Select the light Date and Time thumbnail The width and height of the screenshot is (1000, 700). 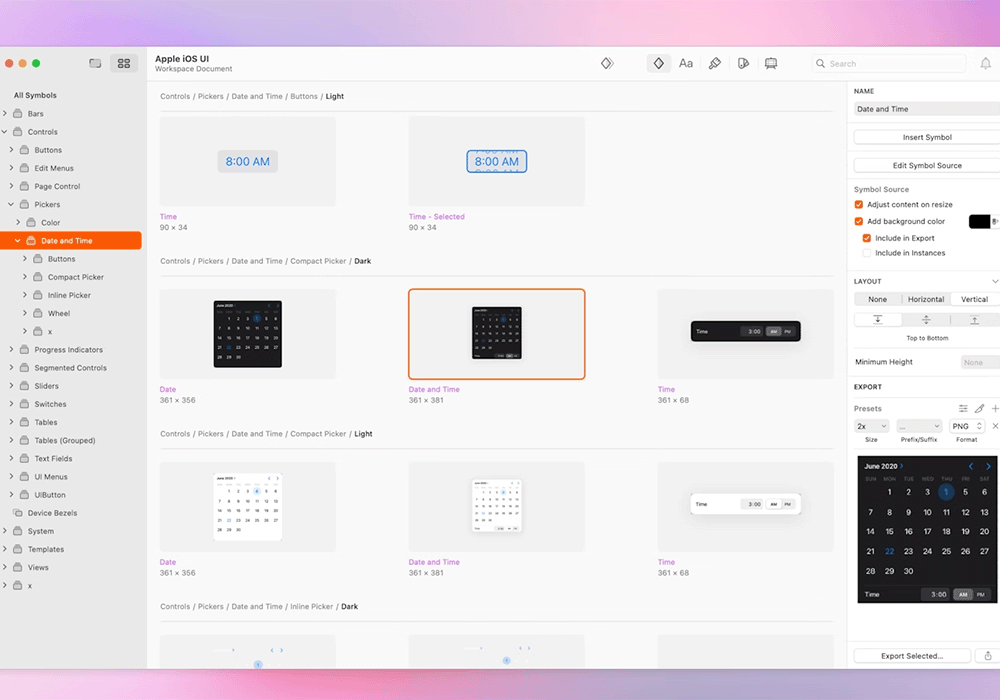(x=496, y=507)
